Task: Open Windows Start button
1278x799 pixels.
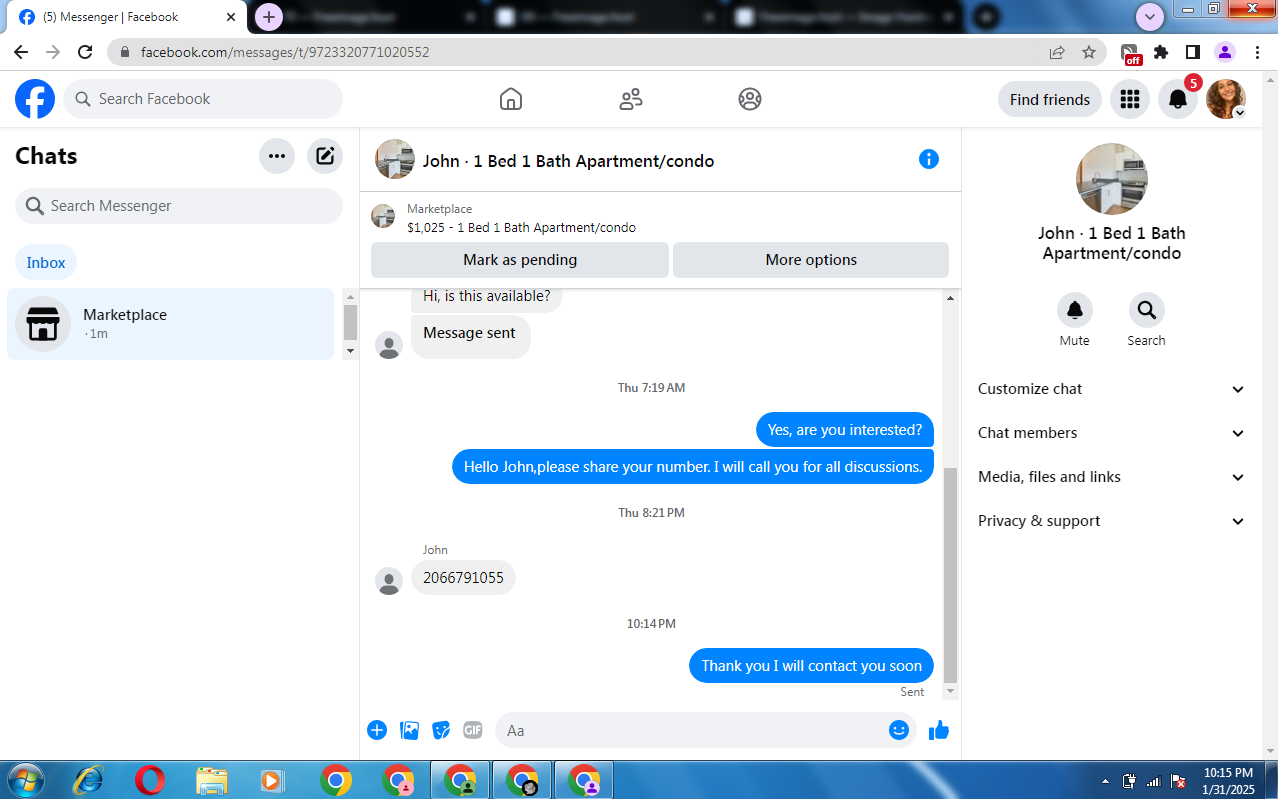Action: tap(24, 780)
